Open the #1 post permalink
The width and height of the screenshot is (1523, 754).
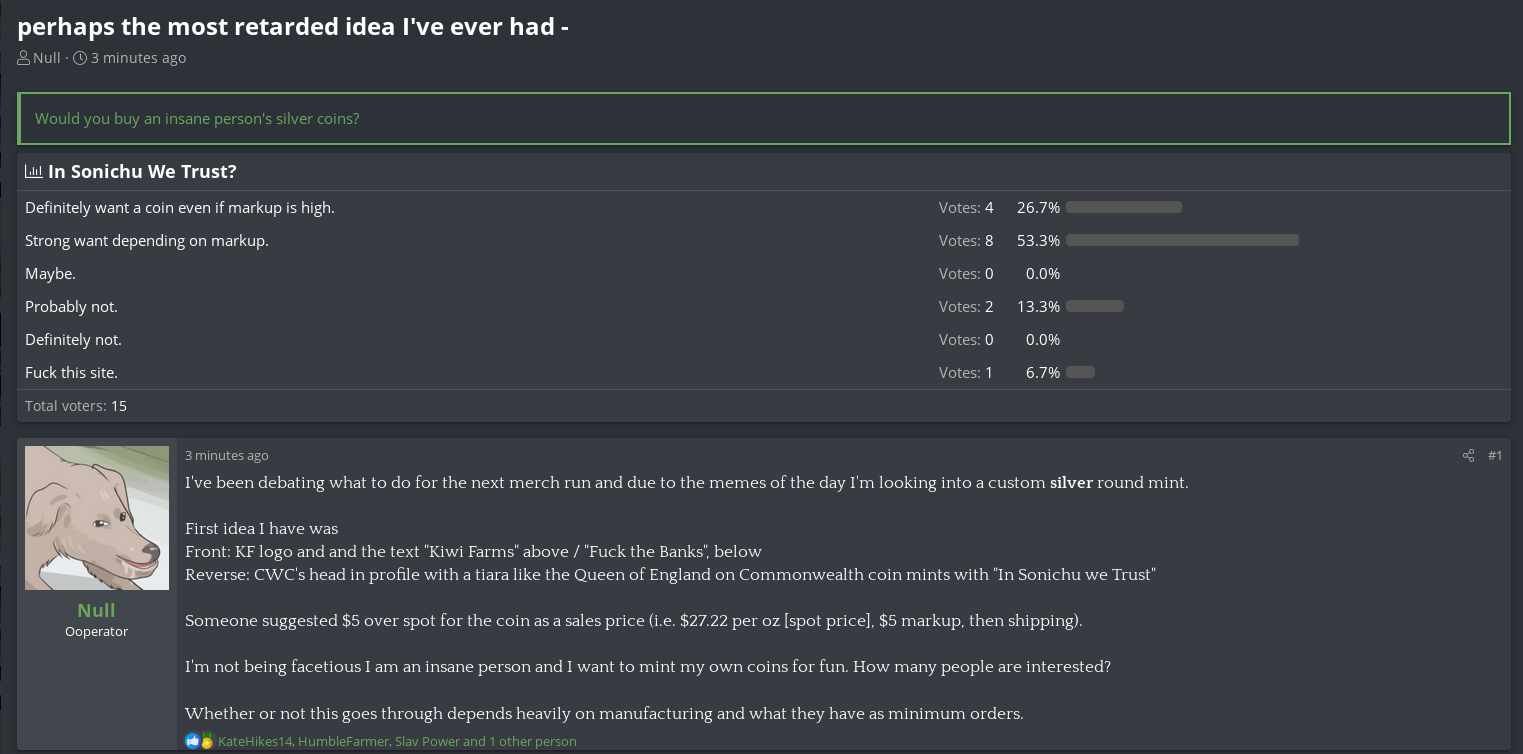1495,456
